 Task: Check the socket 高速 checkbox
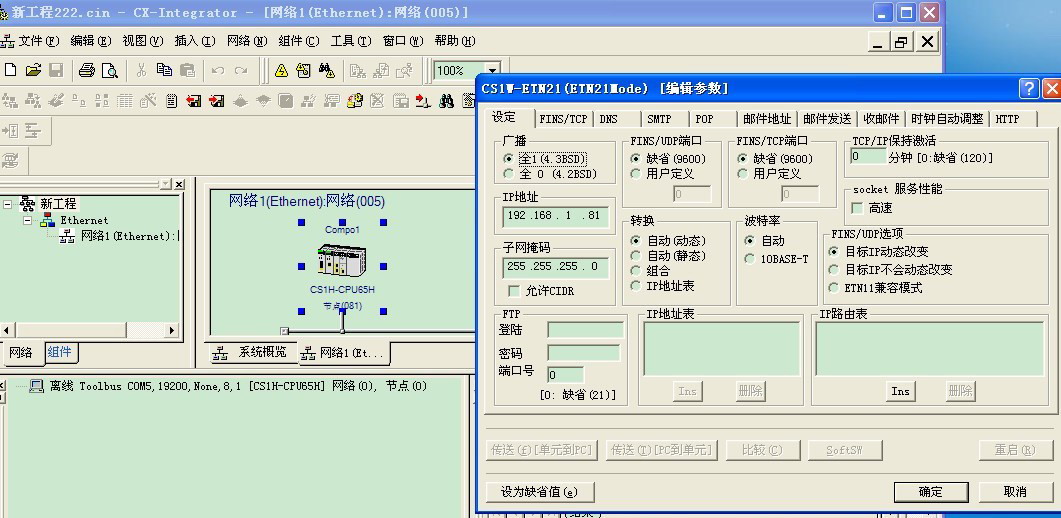[x=856, y=208]
